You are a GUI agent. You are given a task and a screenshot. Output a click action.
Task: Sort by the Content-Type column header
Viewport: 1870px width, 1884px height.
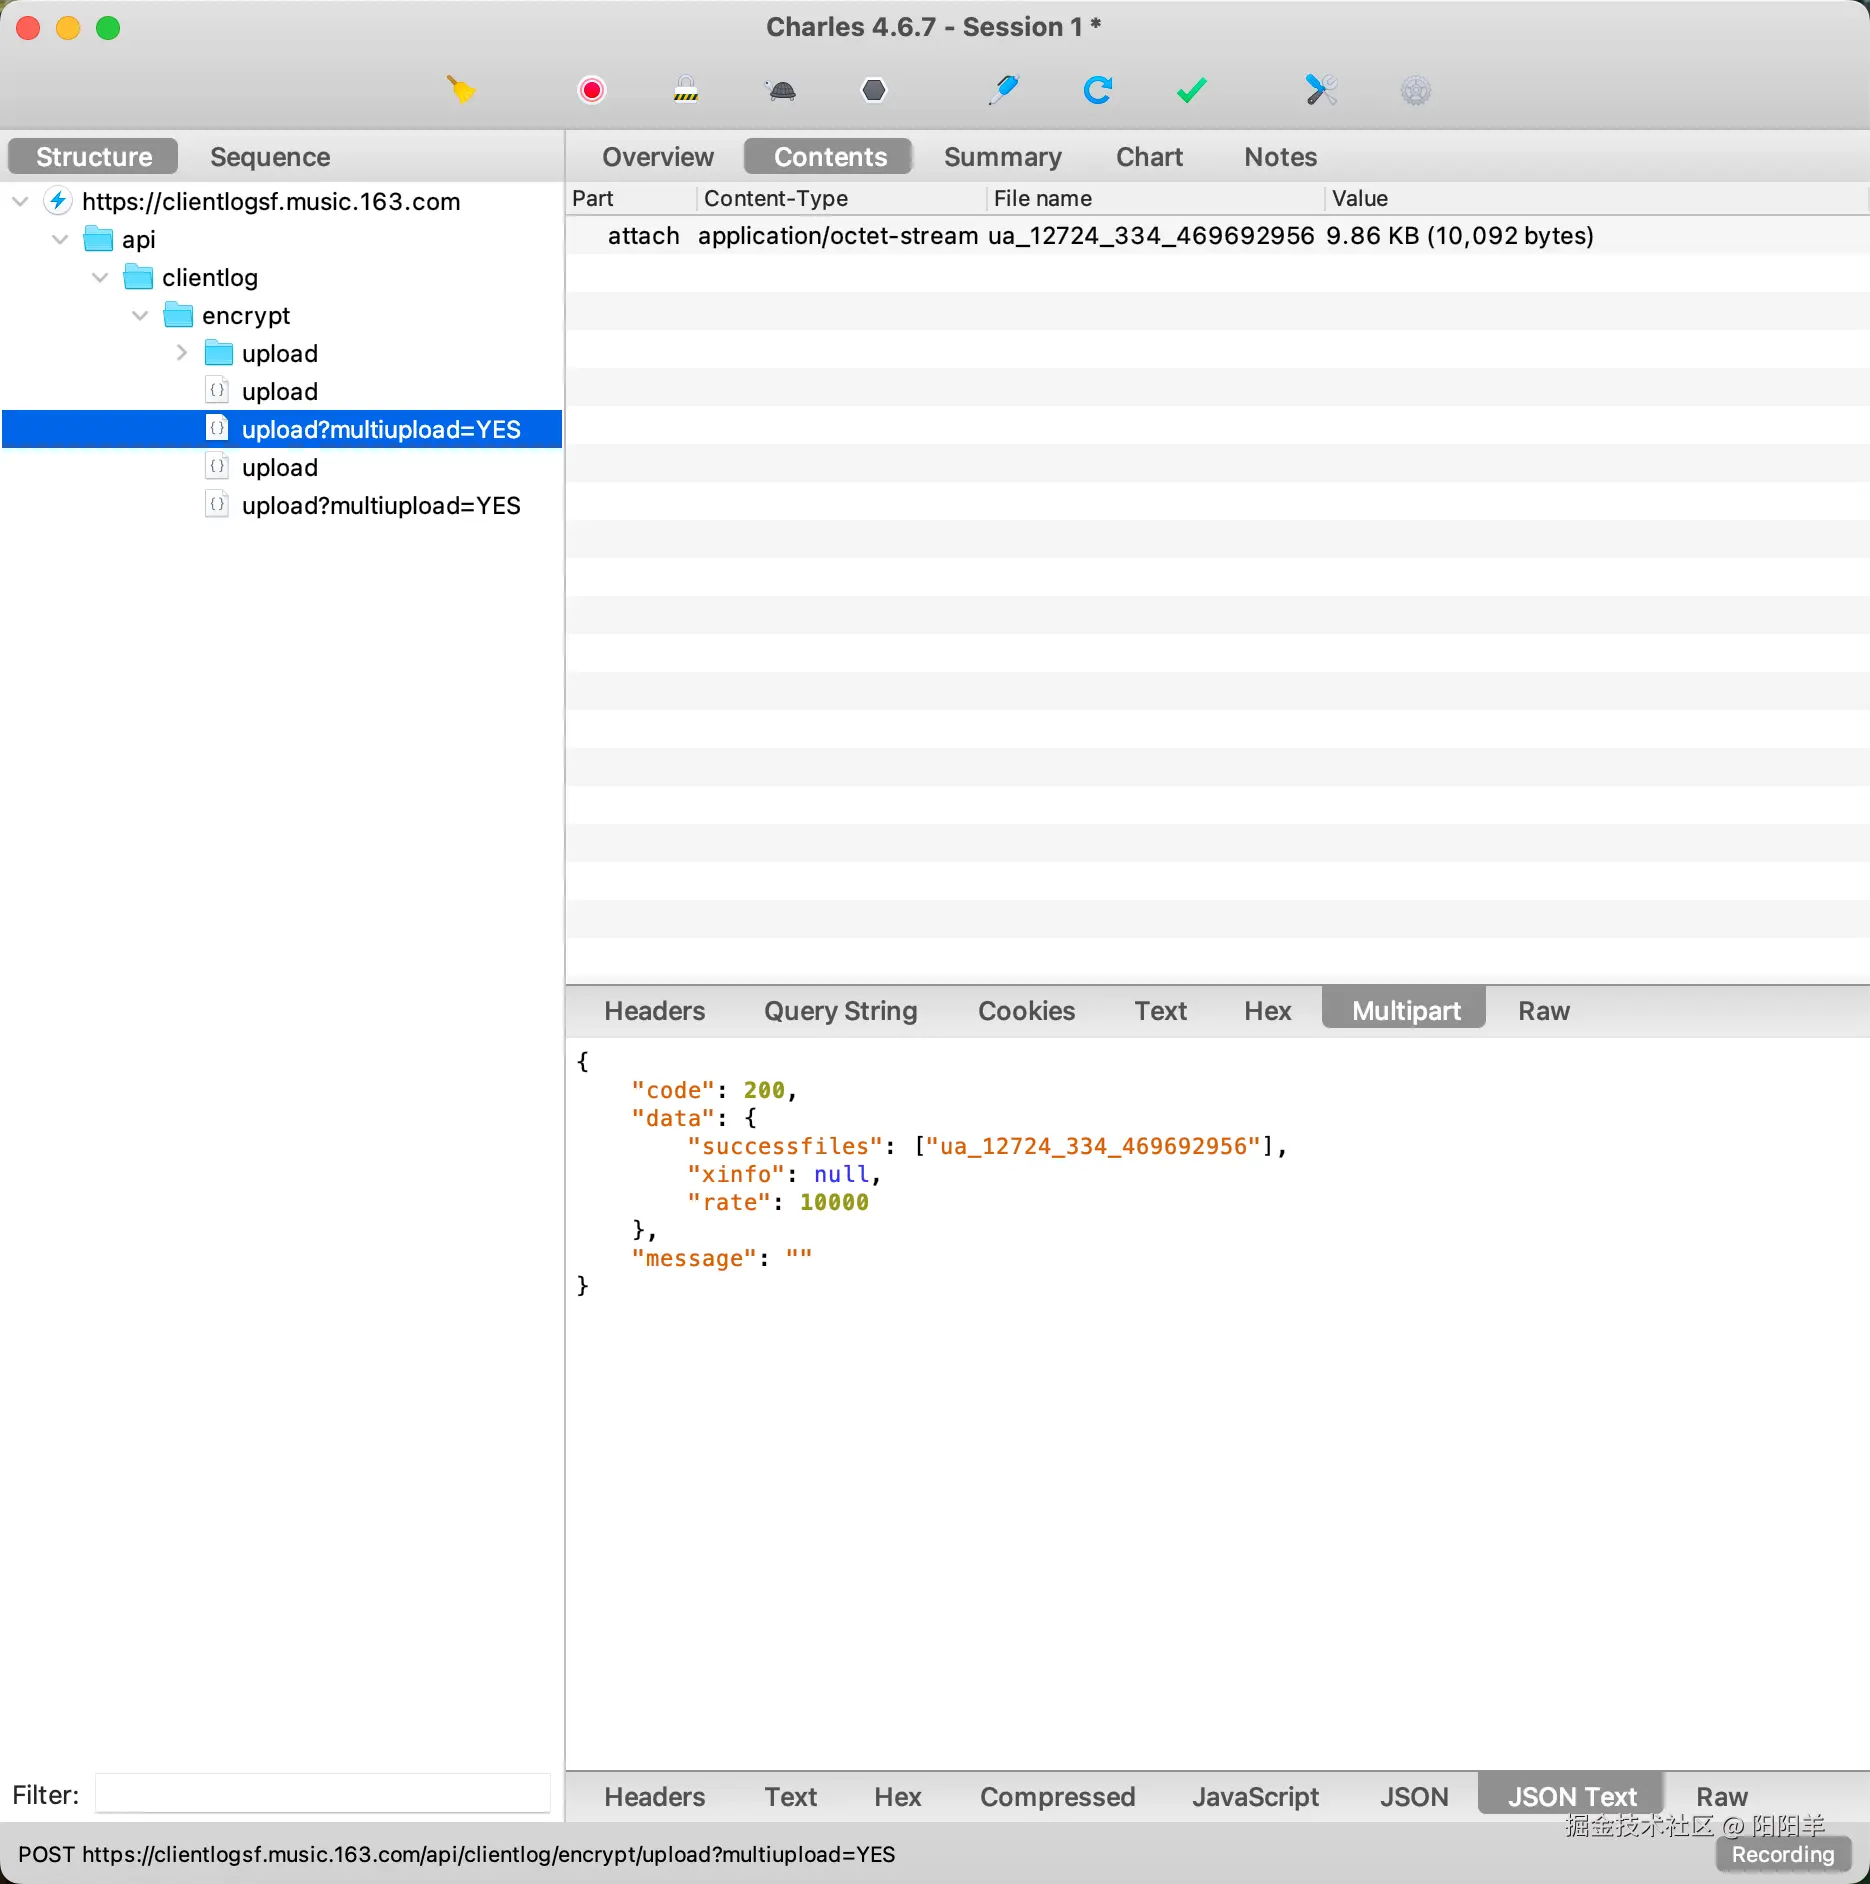point(842,198)
